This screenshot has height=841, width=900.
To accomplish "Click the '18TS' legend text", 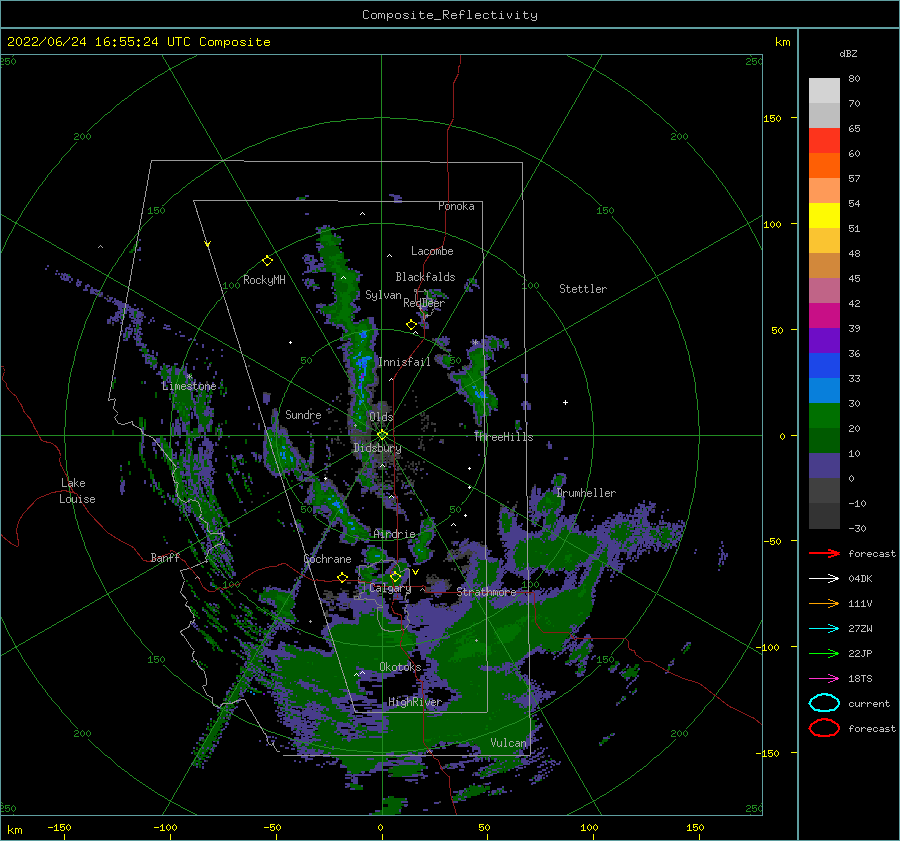I will point(860,679).
